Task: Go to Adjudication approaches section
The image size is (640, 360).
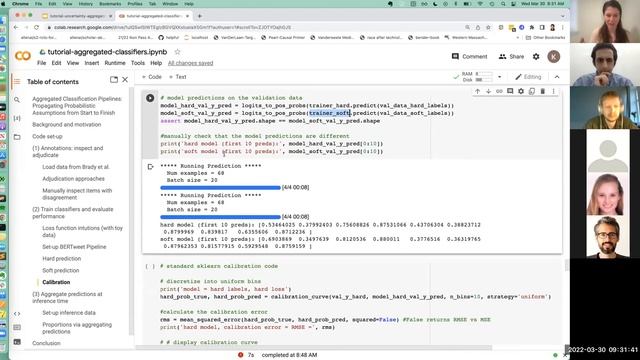Action: 73,179
